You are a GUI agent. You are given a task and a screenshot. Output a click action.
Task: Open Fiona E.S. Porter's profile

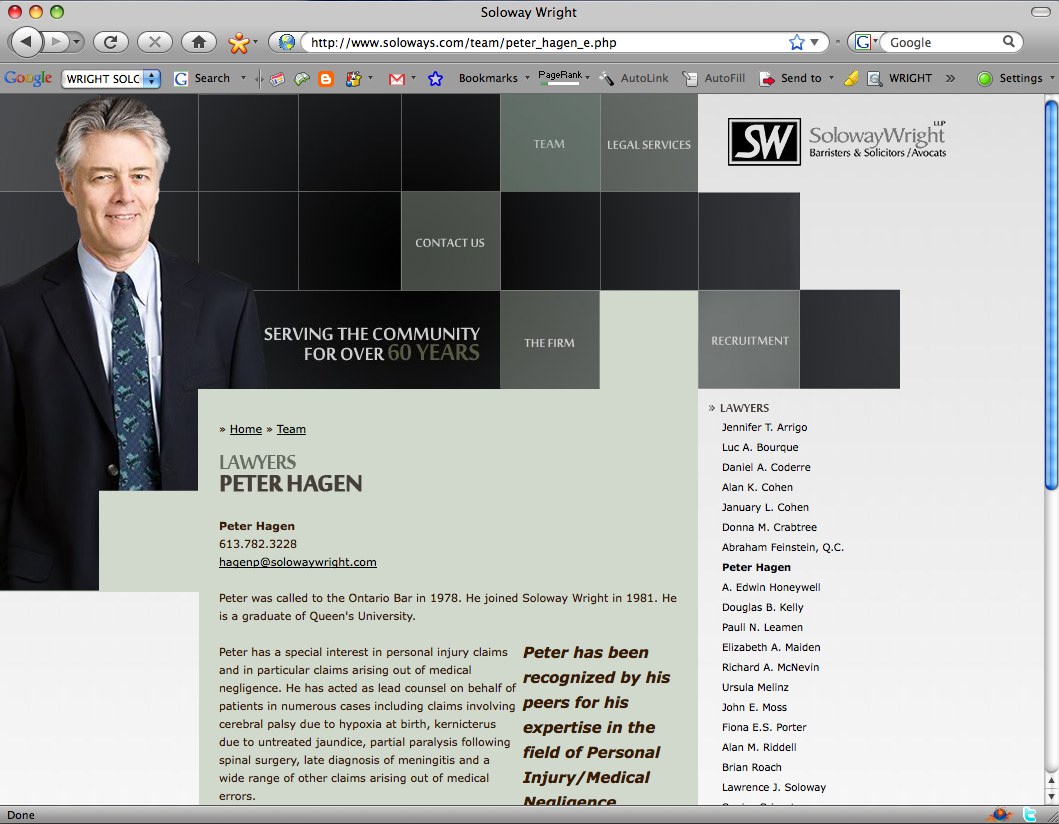coord(764,727)
